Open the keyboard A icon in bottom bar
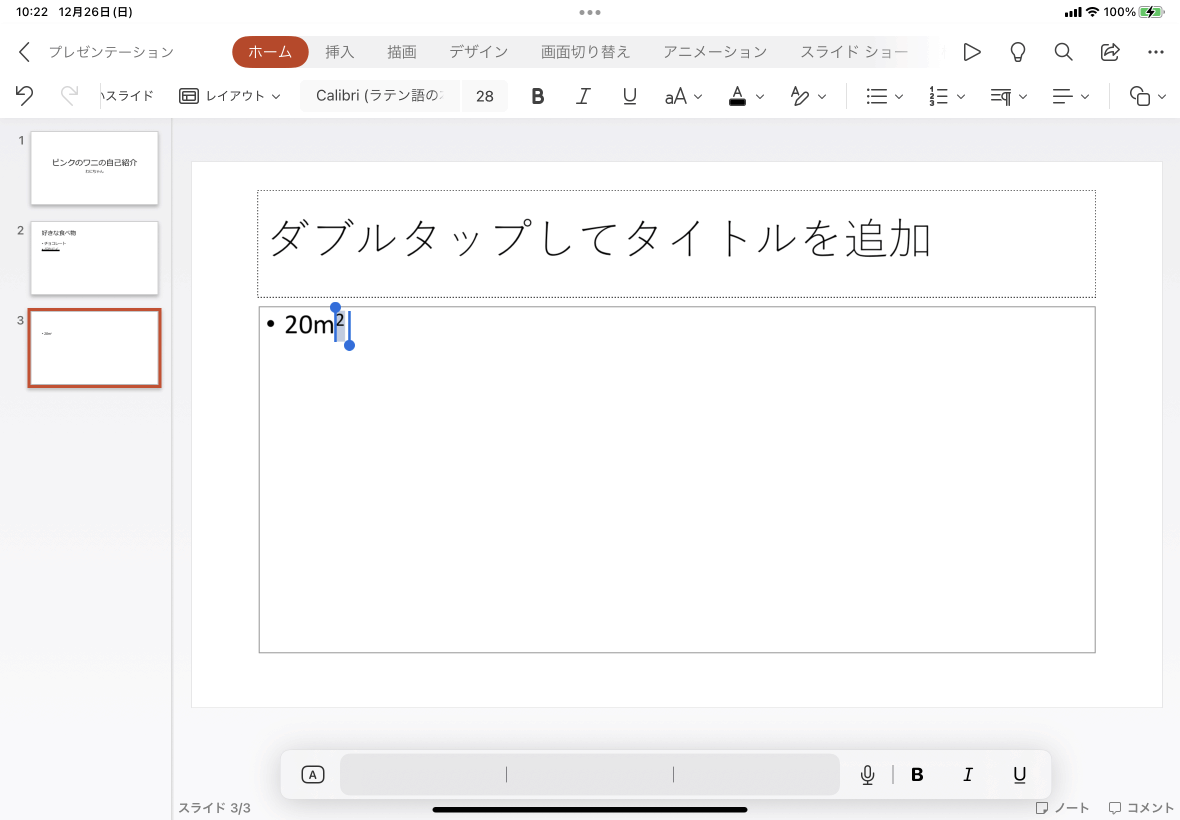 pos(312,774)
